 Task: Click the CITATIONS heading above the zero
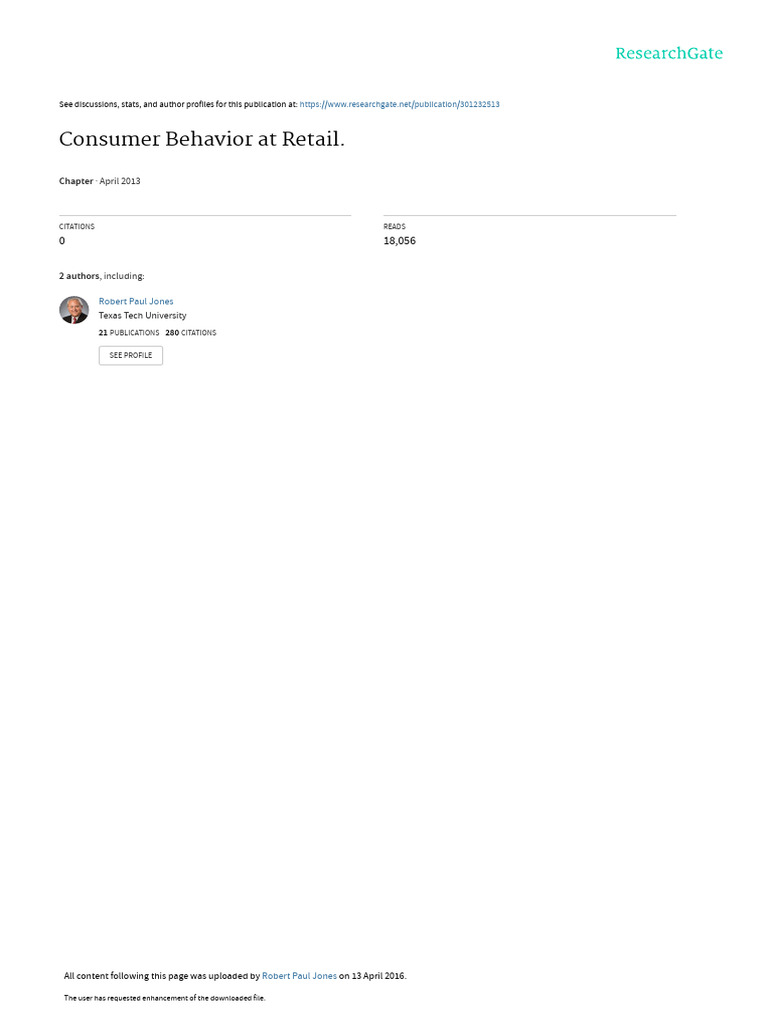pos(77,227)
